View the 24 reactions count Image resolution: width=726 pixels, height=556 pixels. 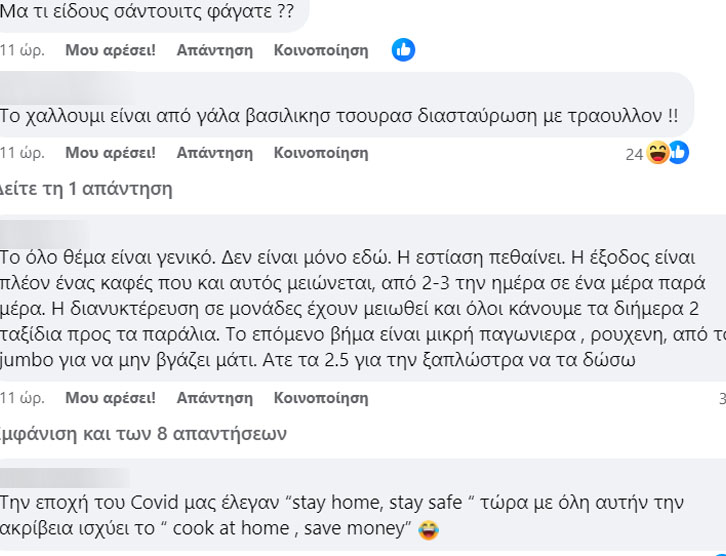coord(634,154)
